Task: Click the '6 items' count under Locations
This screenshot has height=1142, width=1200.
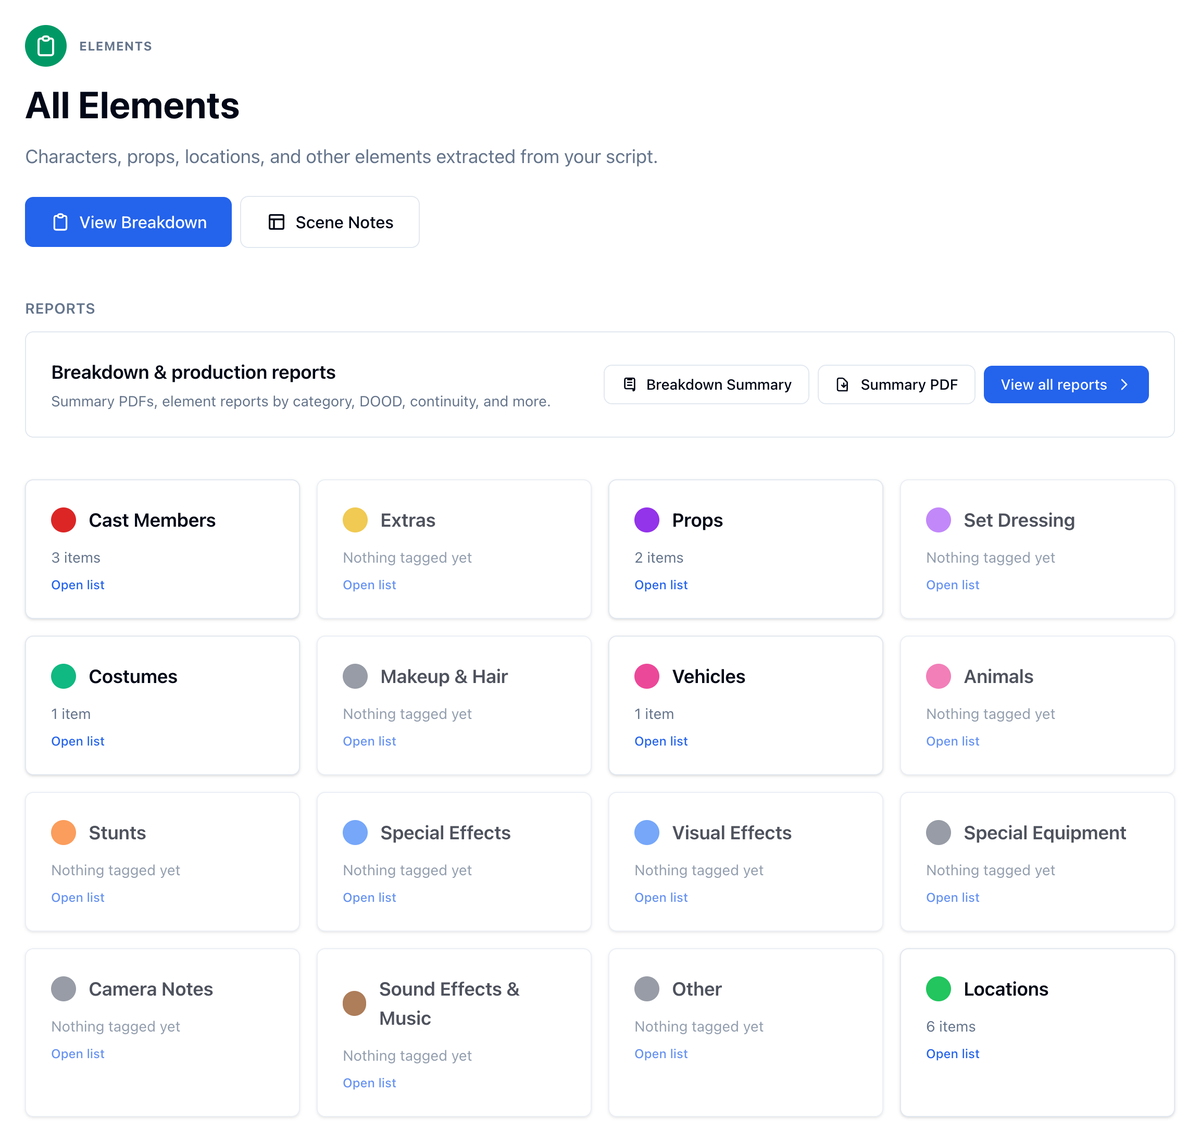Action: (951, 1027)
